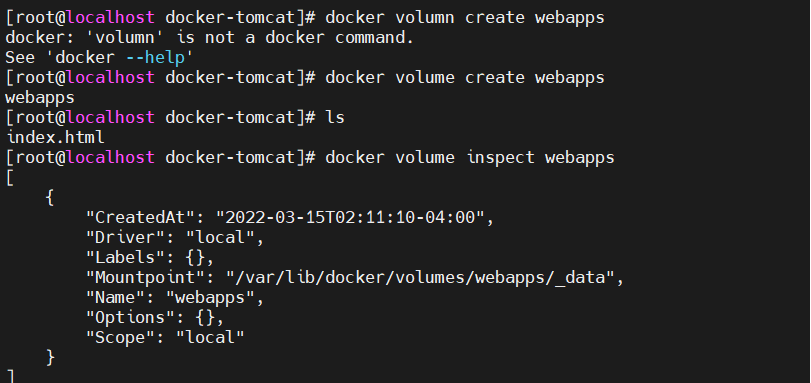Click the second 'docker volume create webapps' command
Viewport: 811px width, 383px height.
pos(464,78)
